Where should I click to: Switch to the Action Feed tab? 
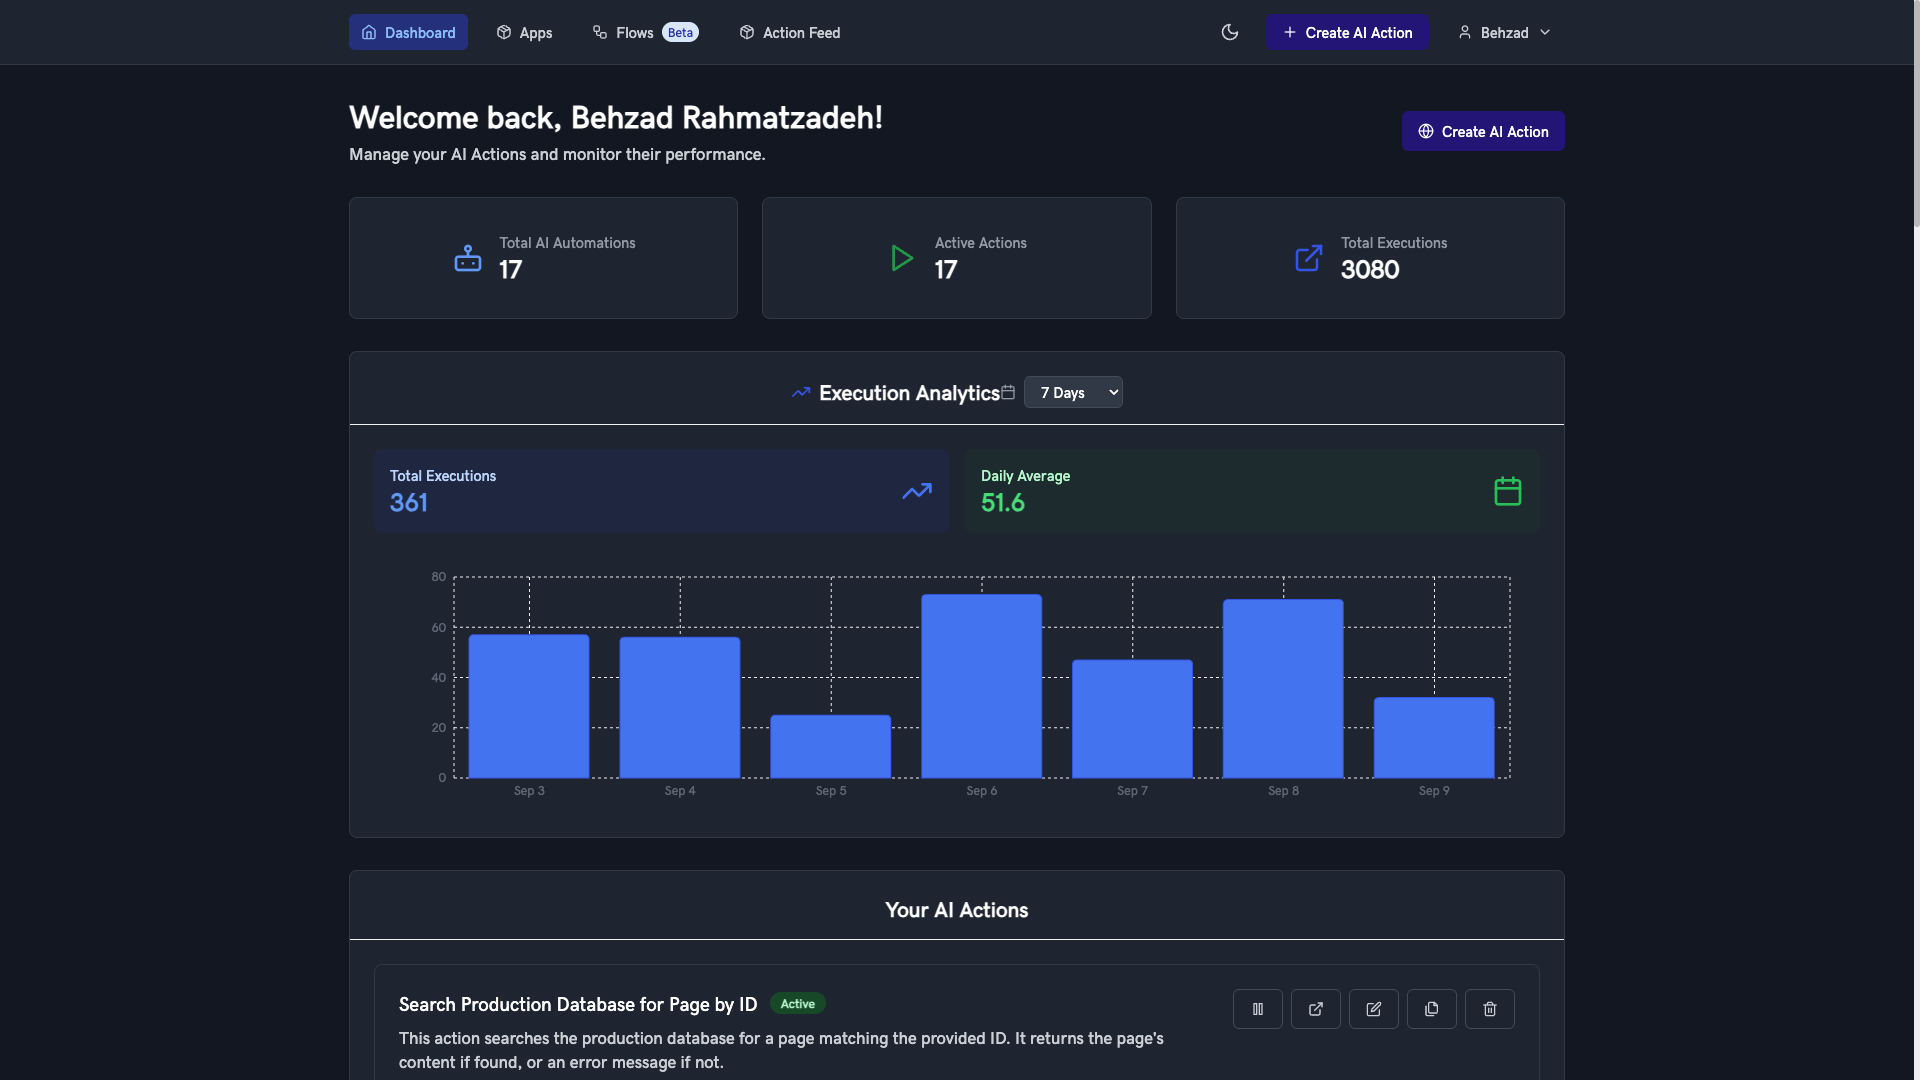tap(789, 32)
